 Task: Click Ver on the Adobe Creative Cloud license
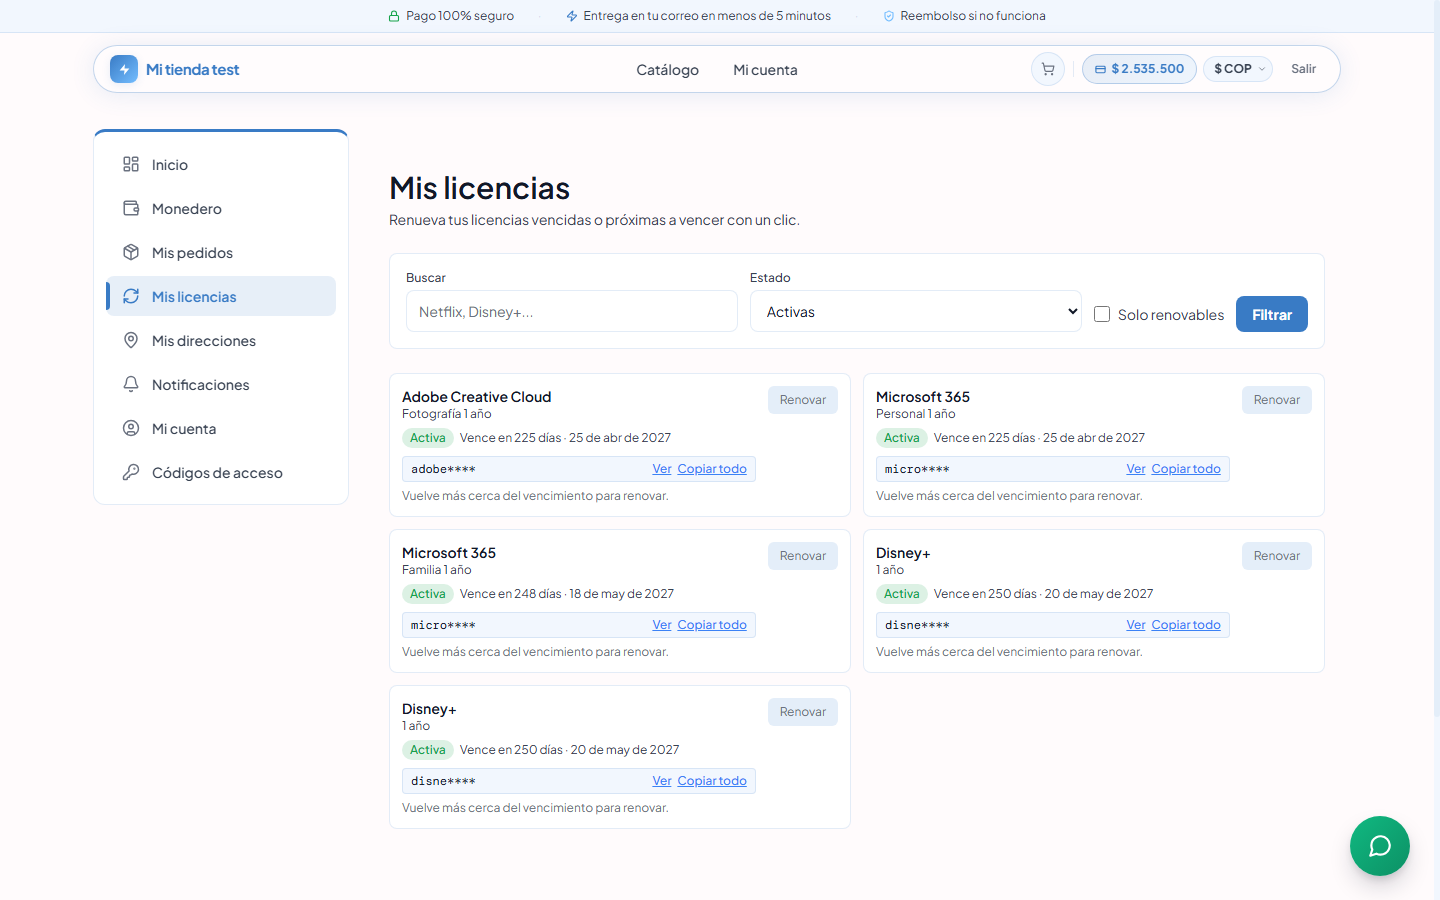(662, 469)
